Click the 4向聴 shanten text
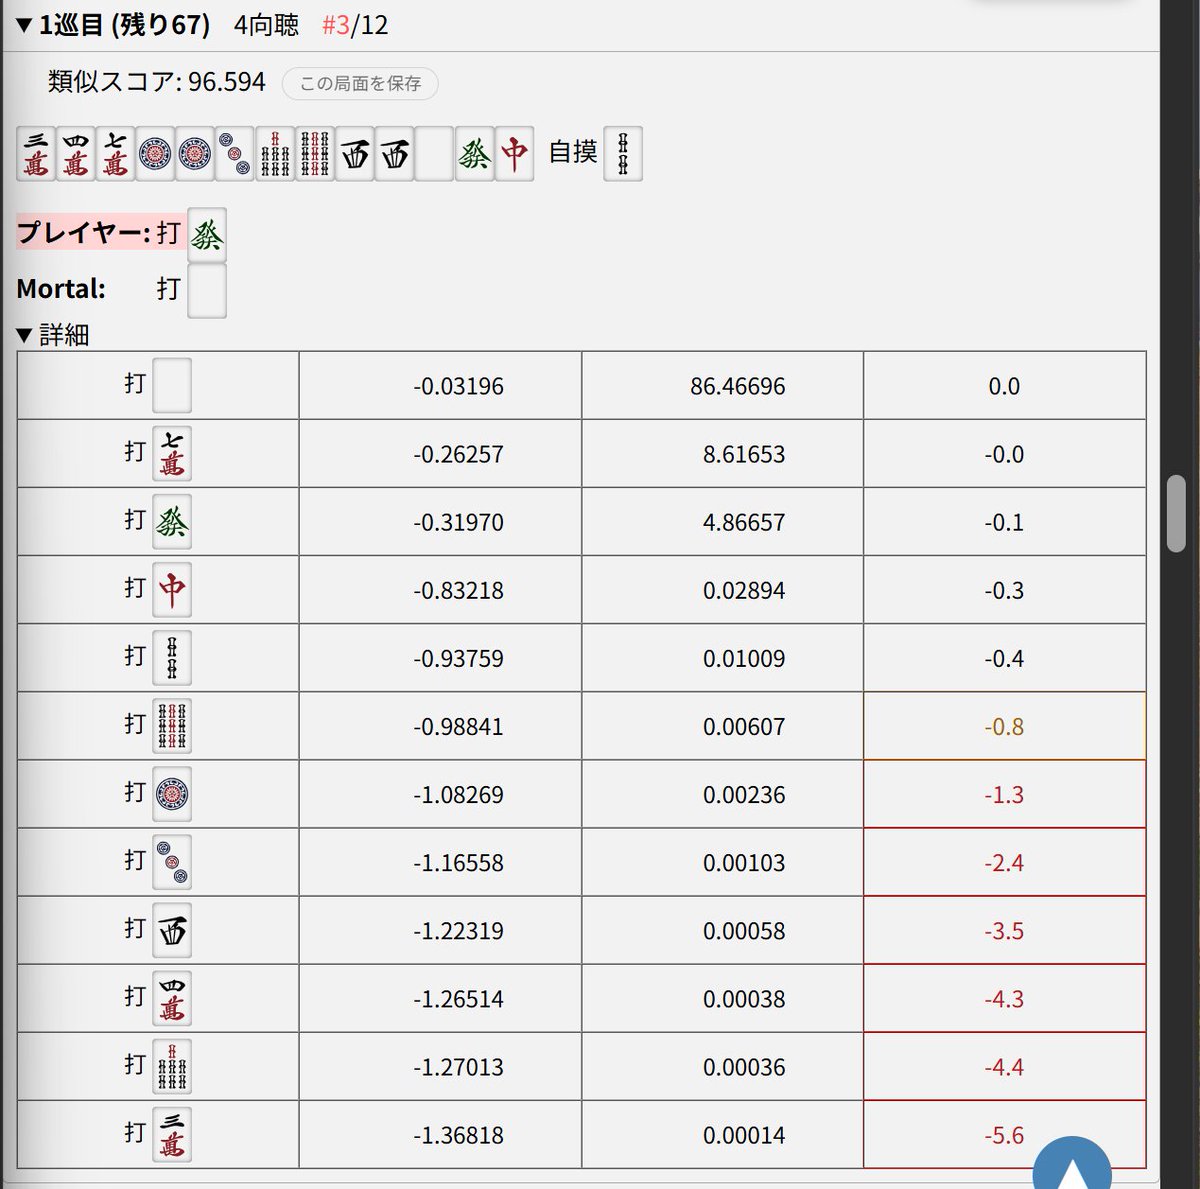This screenshot has width=1200, height=1189. [x=266, y=25]
